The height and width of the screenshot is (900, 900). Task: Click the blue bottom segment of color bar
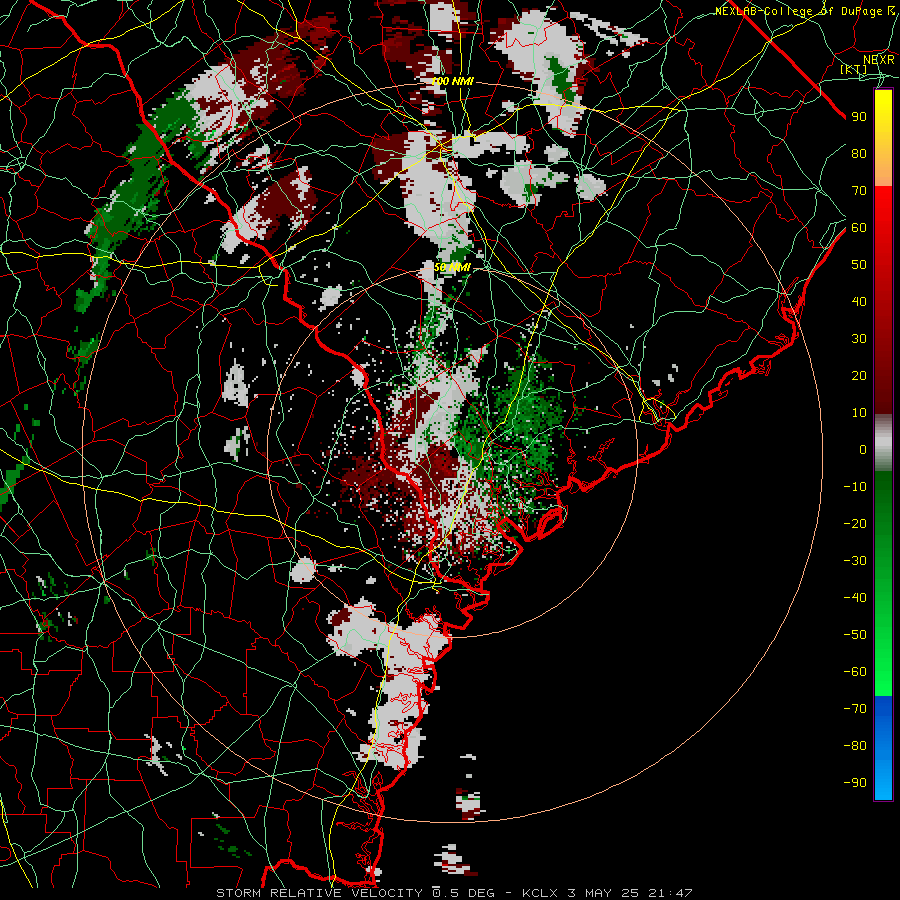coord(883,748)
